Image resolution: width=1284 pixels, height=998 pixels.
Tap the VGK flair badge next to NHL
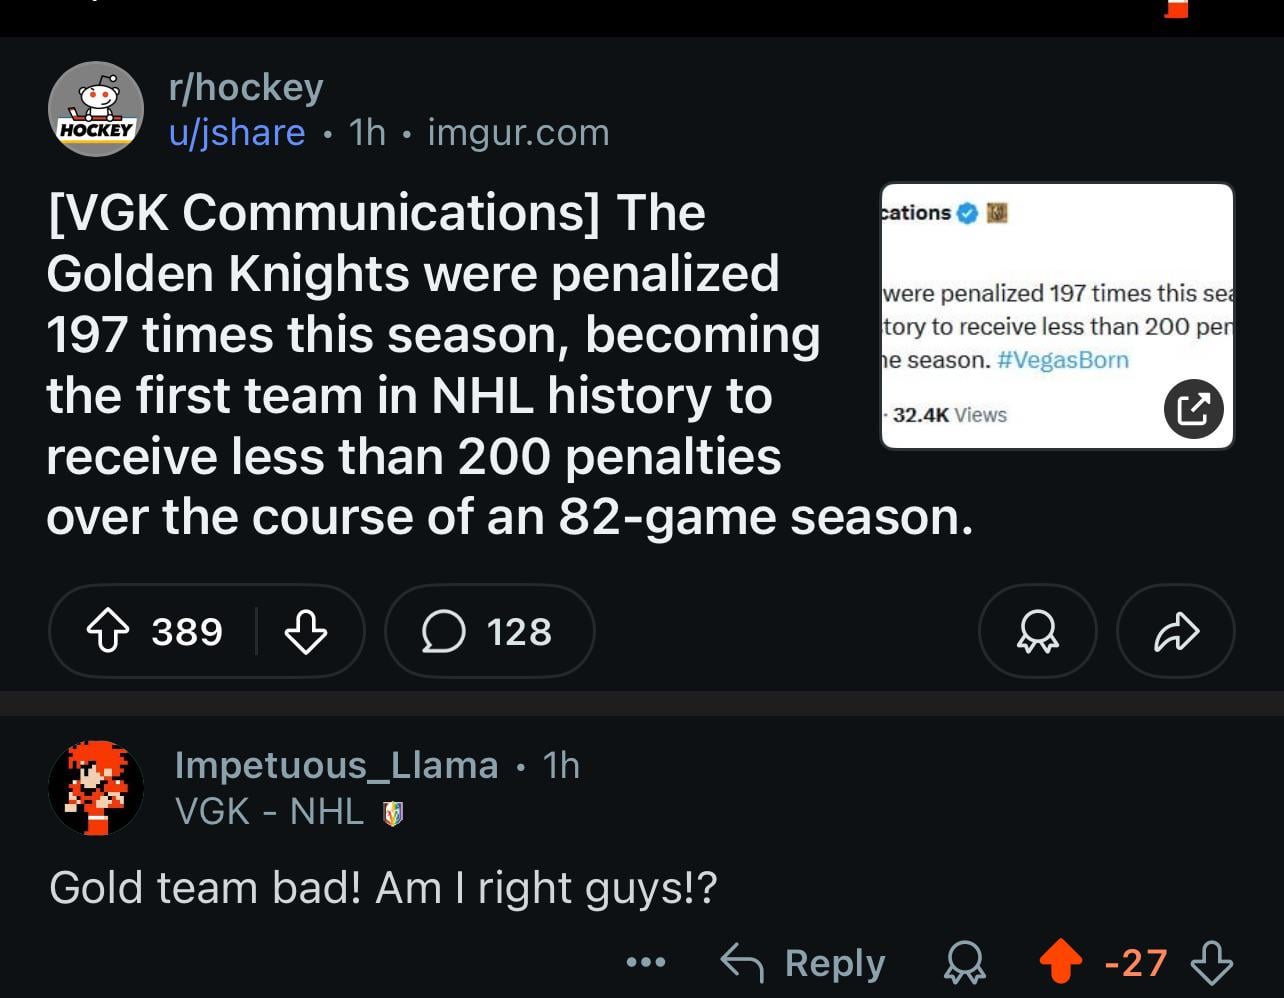pos(392,812)
